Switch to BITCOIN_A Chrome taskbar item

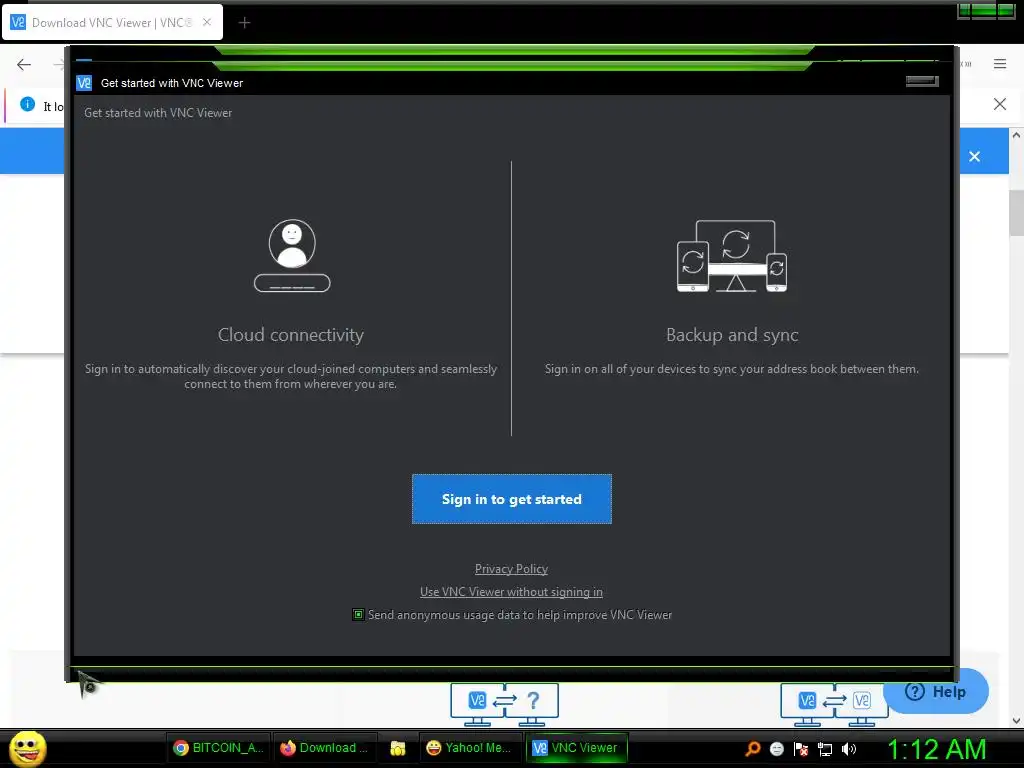click(x=218, y=748)
